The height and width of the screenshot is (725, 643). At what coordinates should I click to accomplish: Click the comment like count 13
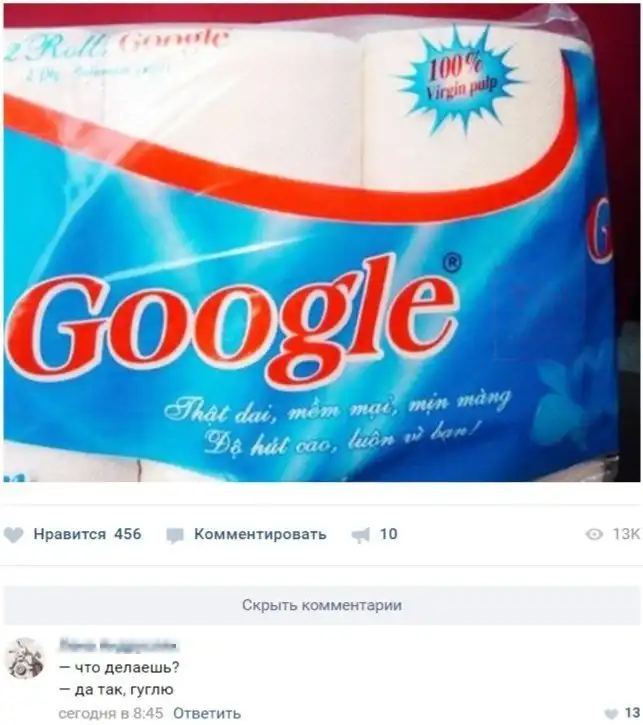click(x=632, y=713)
